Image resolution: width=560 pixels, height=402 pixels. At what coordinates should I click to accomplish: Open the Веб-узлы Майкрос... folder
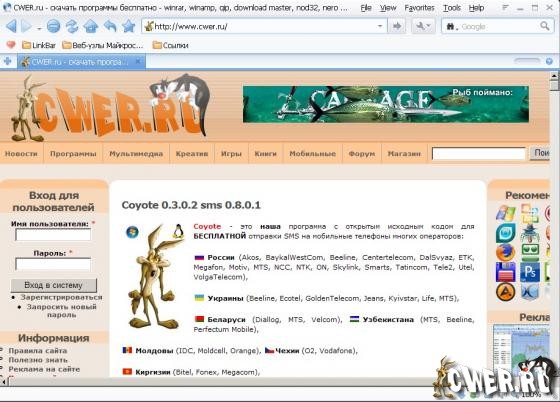click(x=103, y=45)
